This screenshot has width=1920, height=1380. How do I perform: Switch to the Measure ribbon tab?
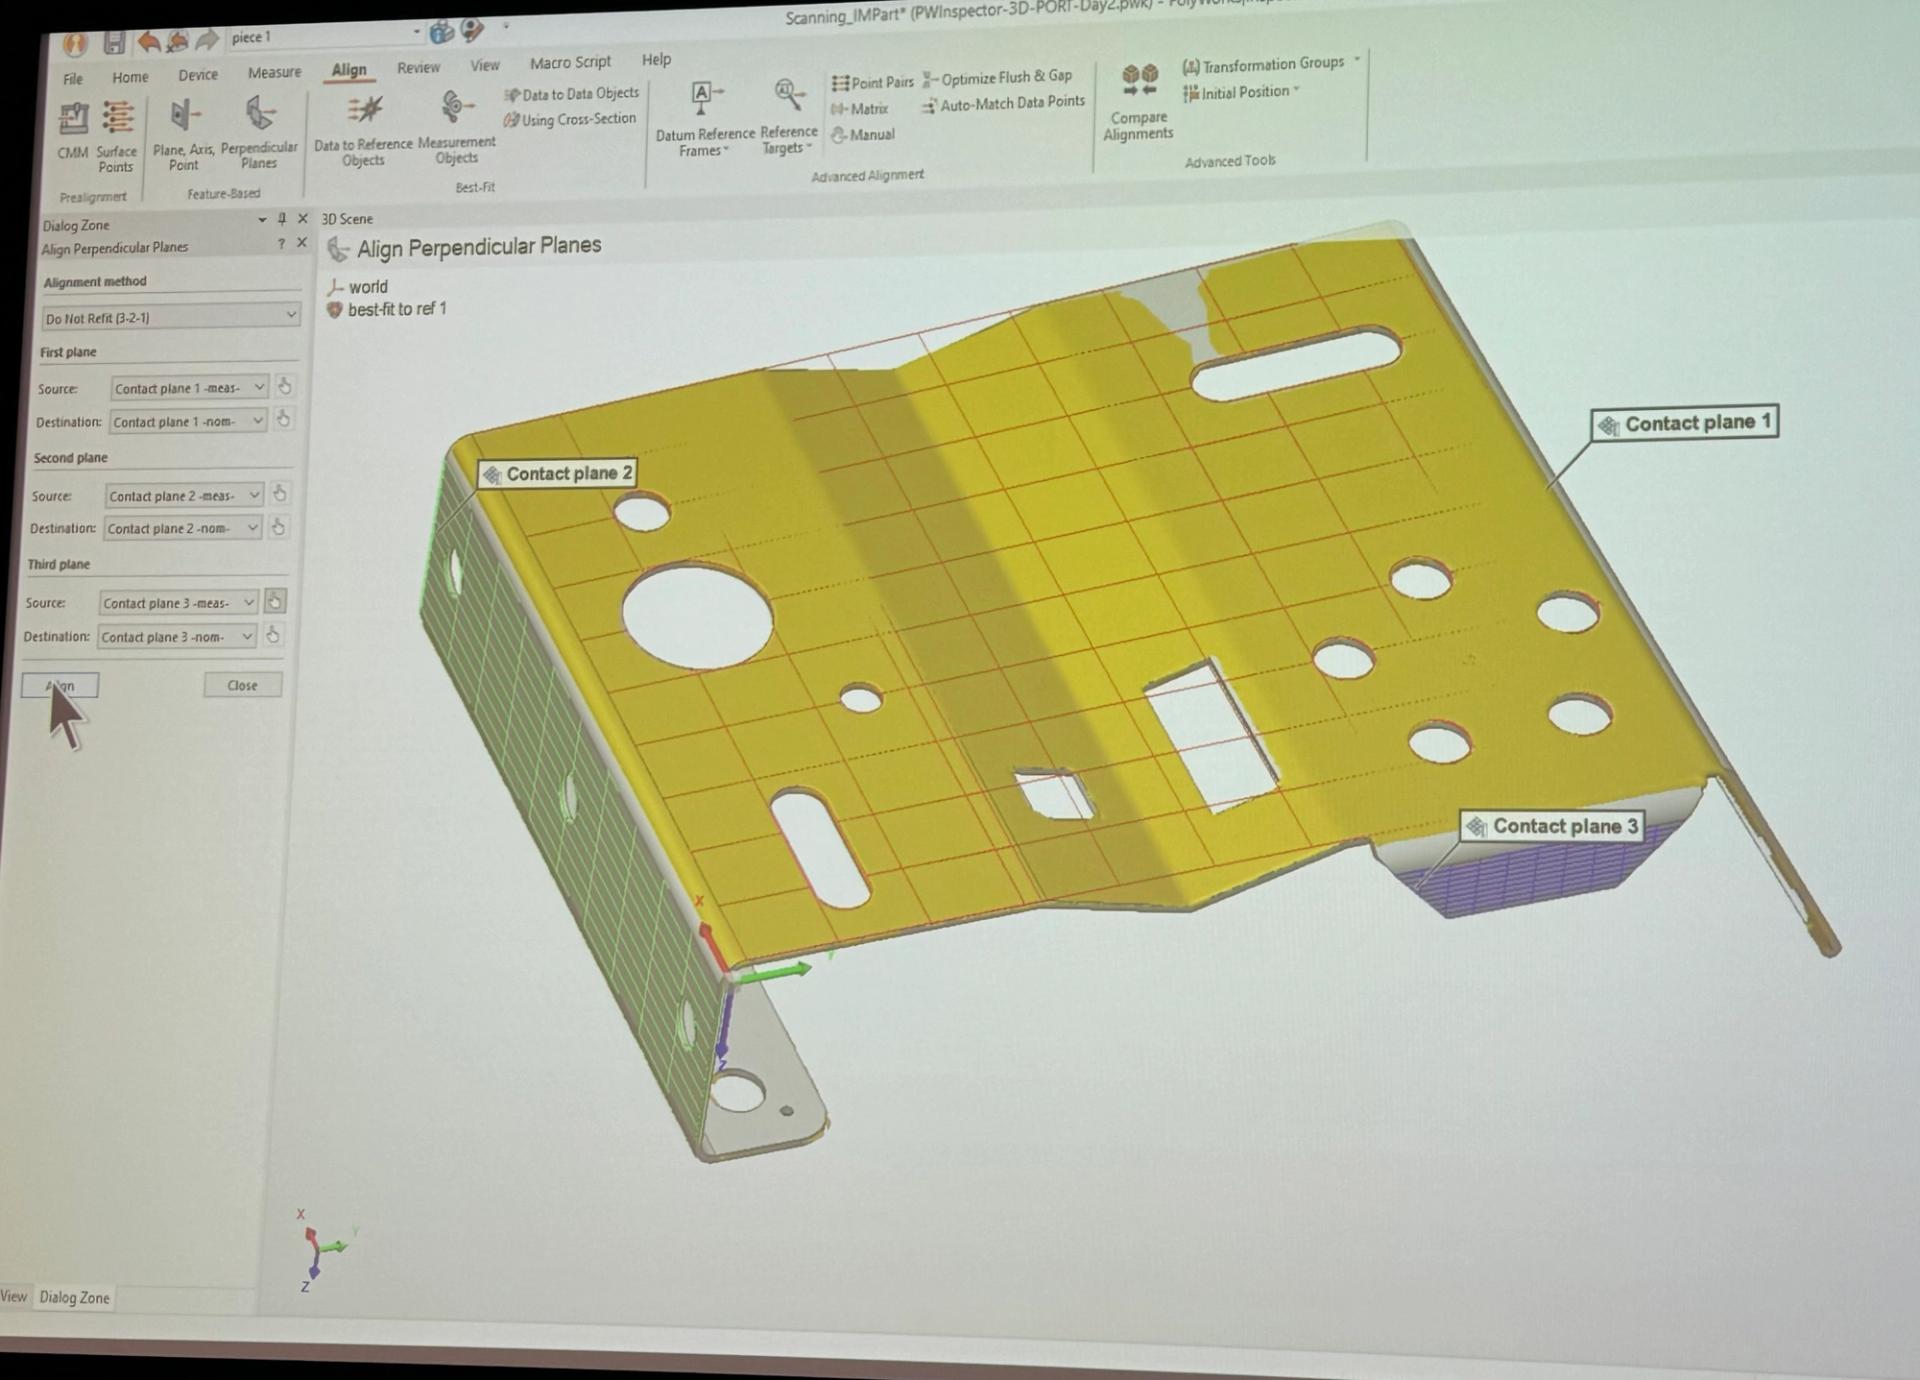[274, 72]
